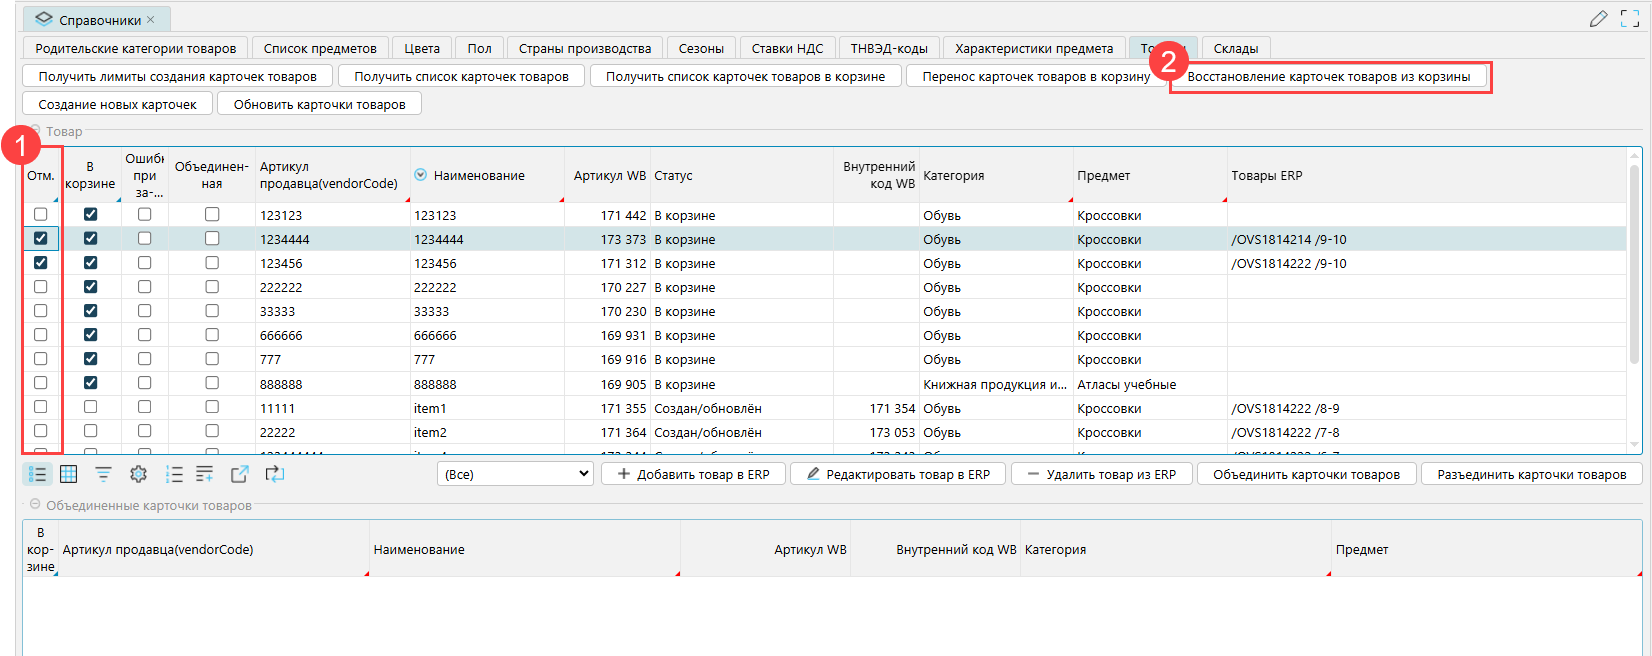Collapse the Объединенные карточки товаров section
The width and height of the screenshot is (1652, 656).
click(x=35, y=505)
